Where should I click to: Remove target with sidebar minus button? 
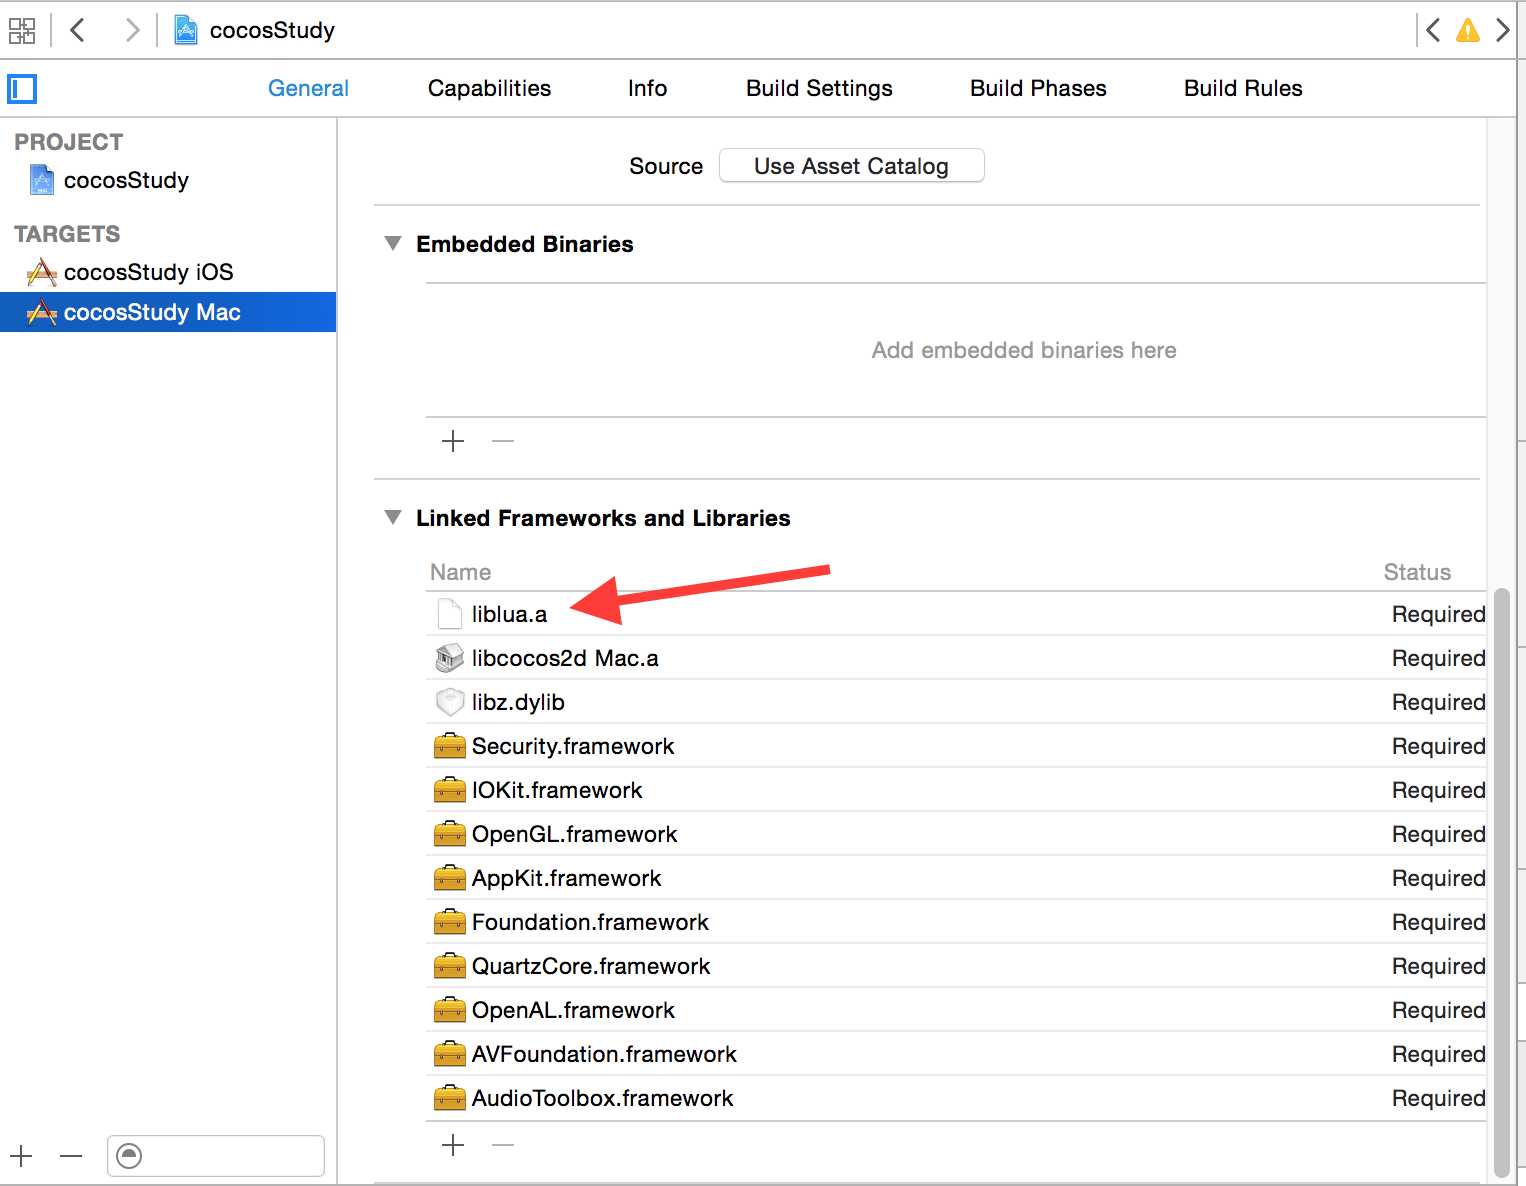[x=71, y=1157]
